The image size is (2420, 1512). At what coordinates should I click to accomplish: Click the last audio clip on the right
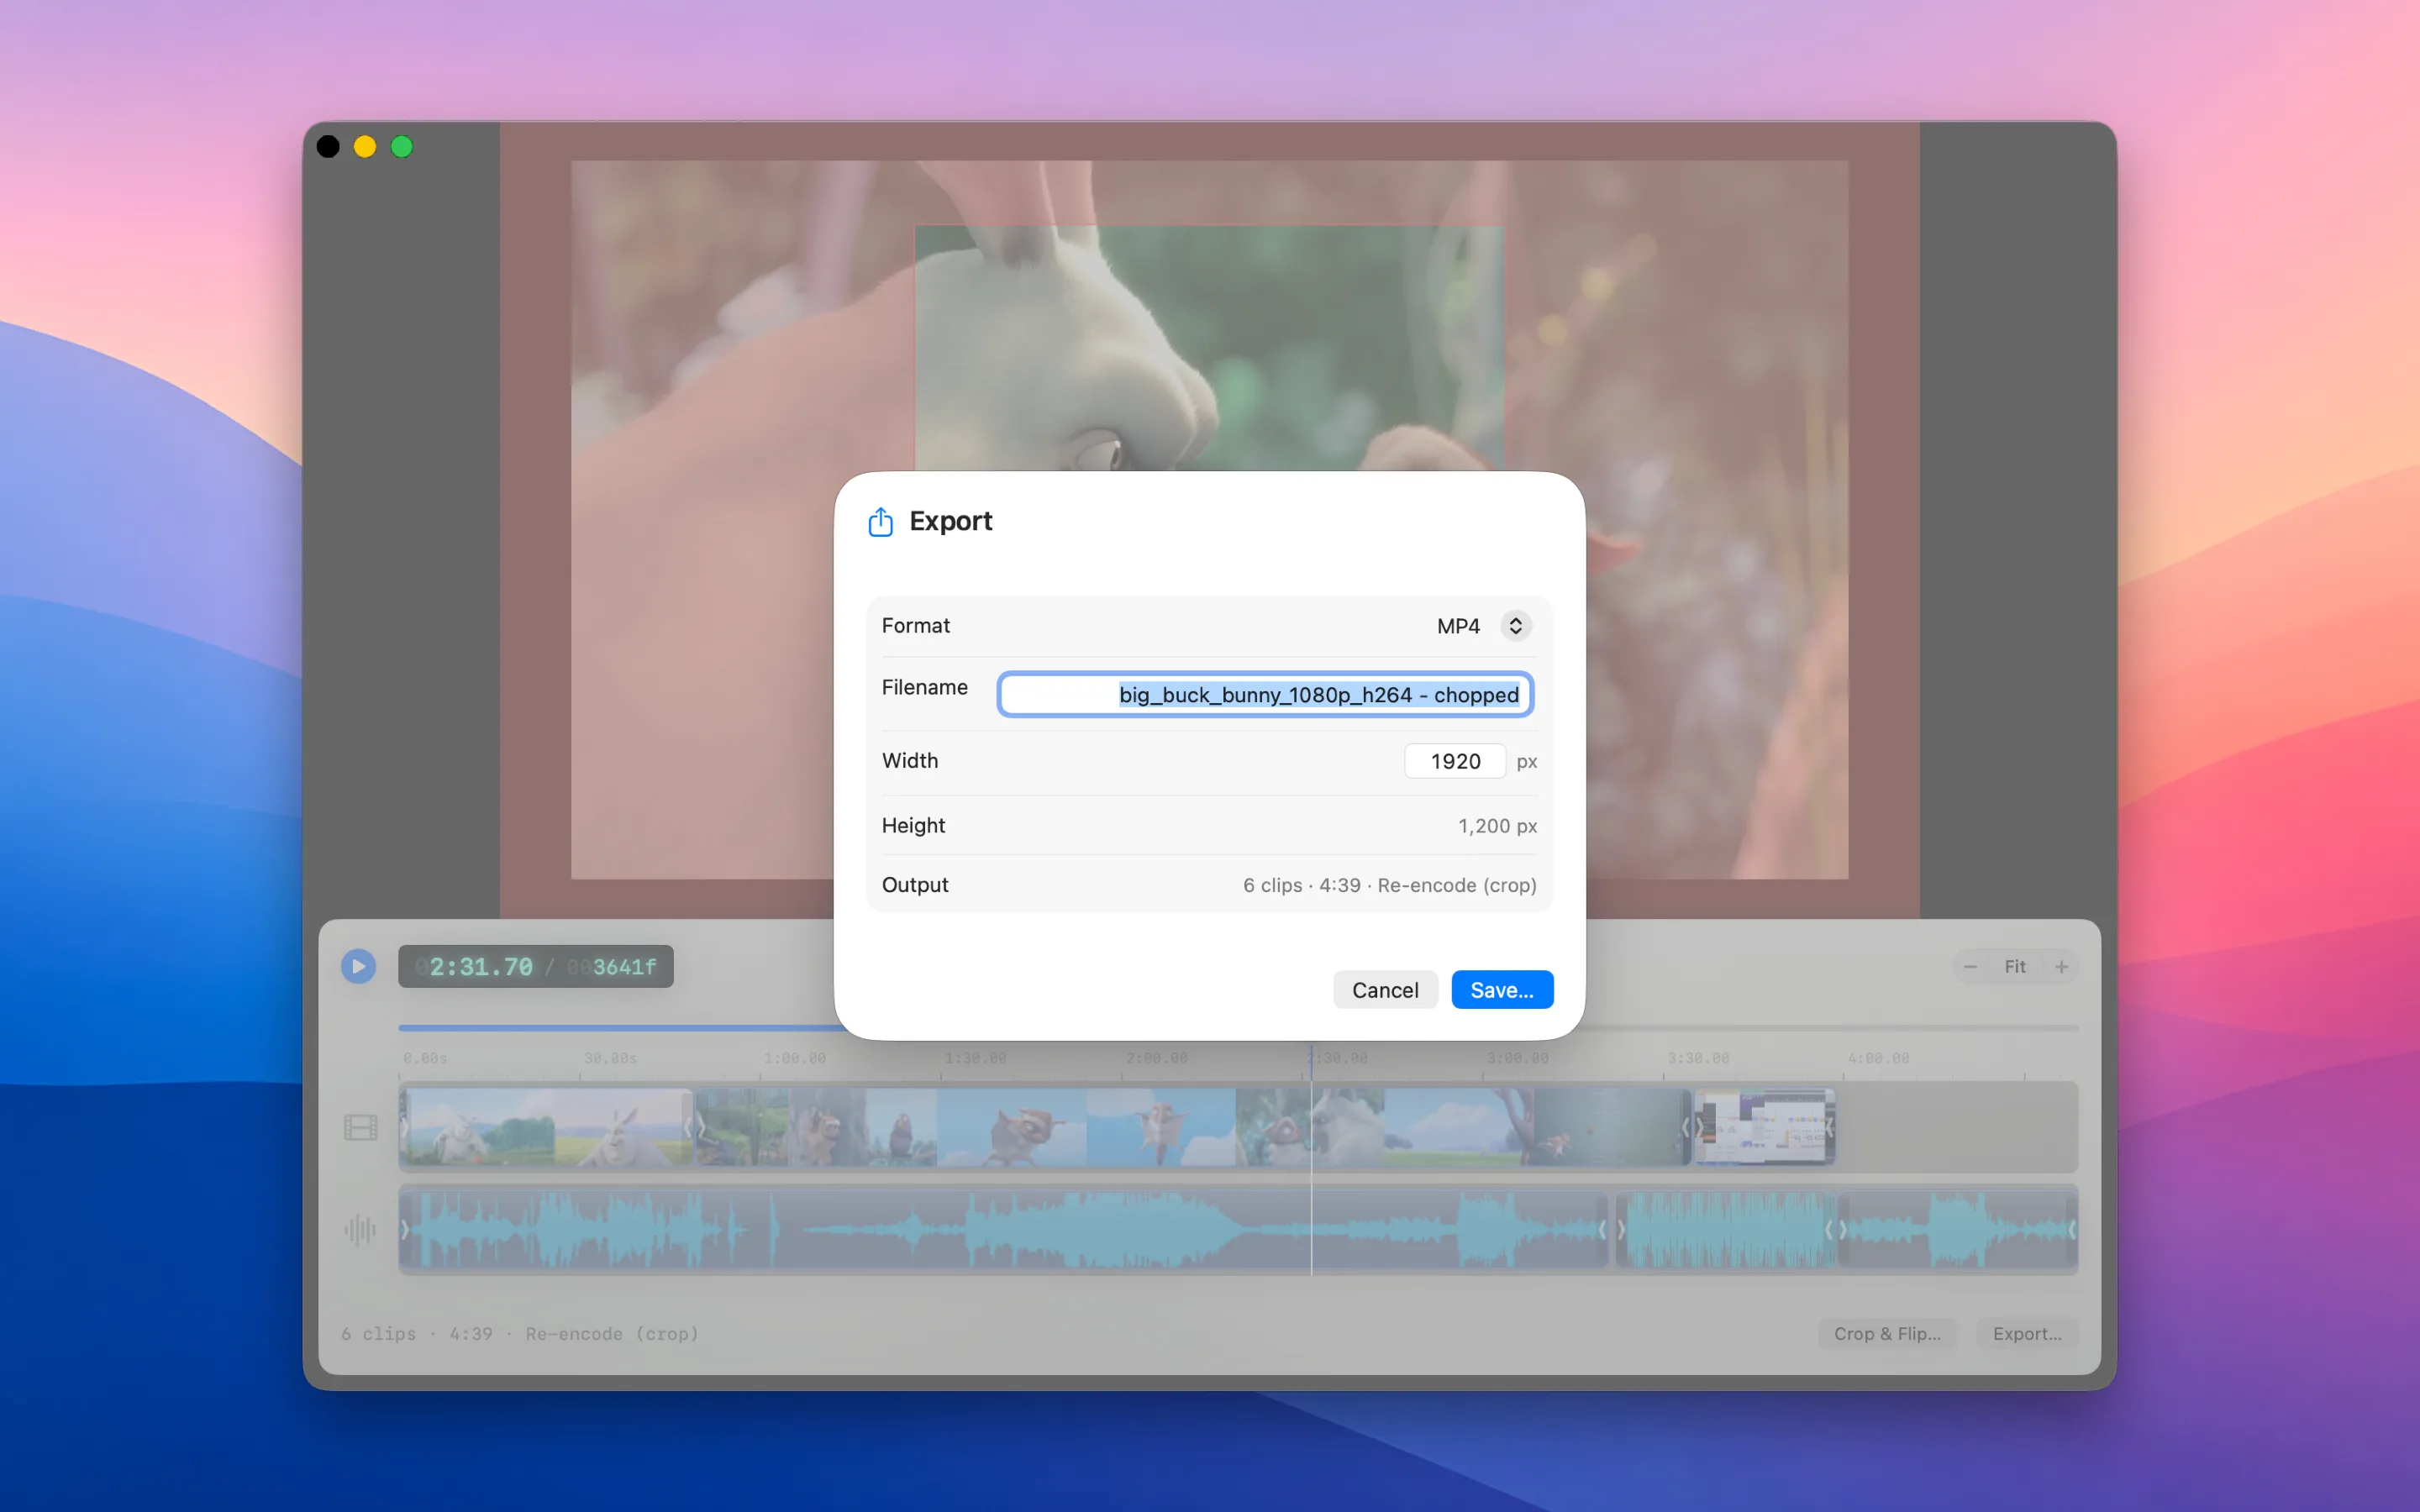[1957, 1229]
